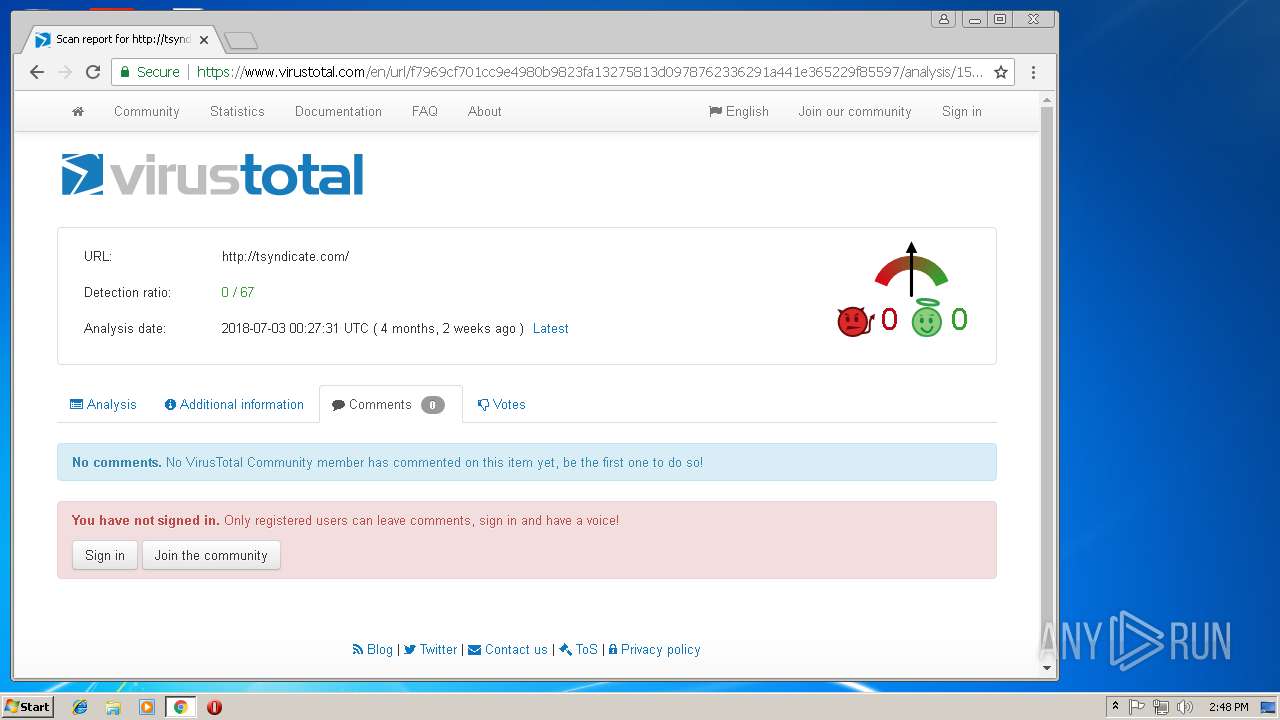1280x720 pixels.
Task: Open Chrome three-dot menu
Action: click(x=1033, y=72)
